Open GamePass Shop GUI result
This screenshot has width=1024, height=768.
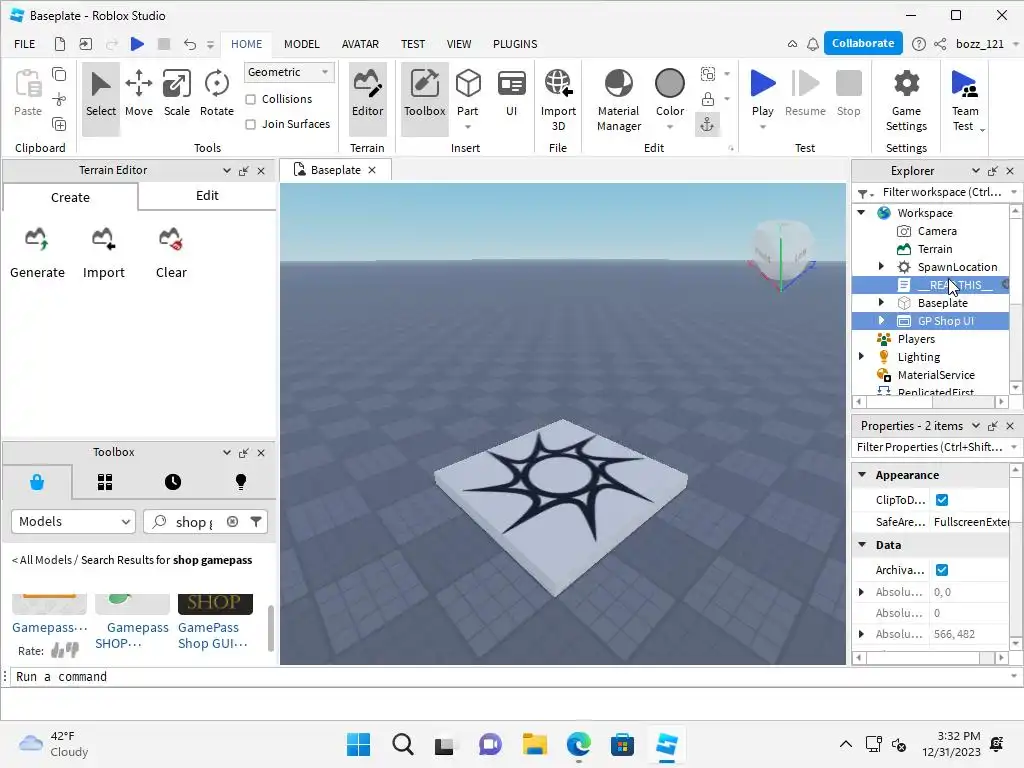pos(212,635)
